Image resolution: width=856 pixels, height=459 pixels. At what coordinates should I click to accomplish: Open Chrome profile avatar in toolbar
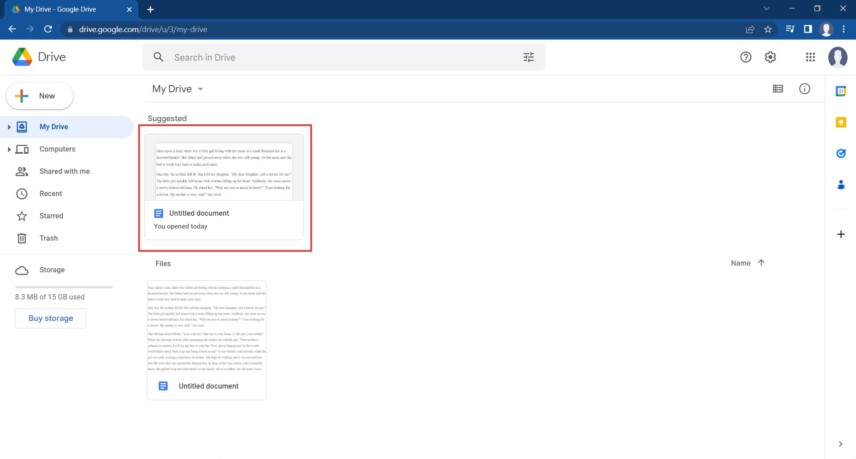point(827,29)
